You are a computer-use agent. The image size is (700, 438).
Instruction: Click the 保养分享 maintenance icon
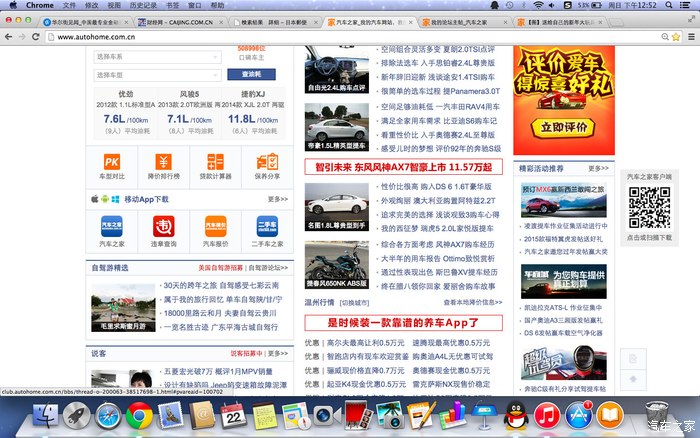[267, 162]
